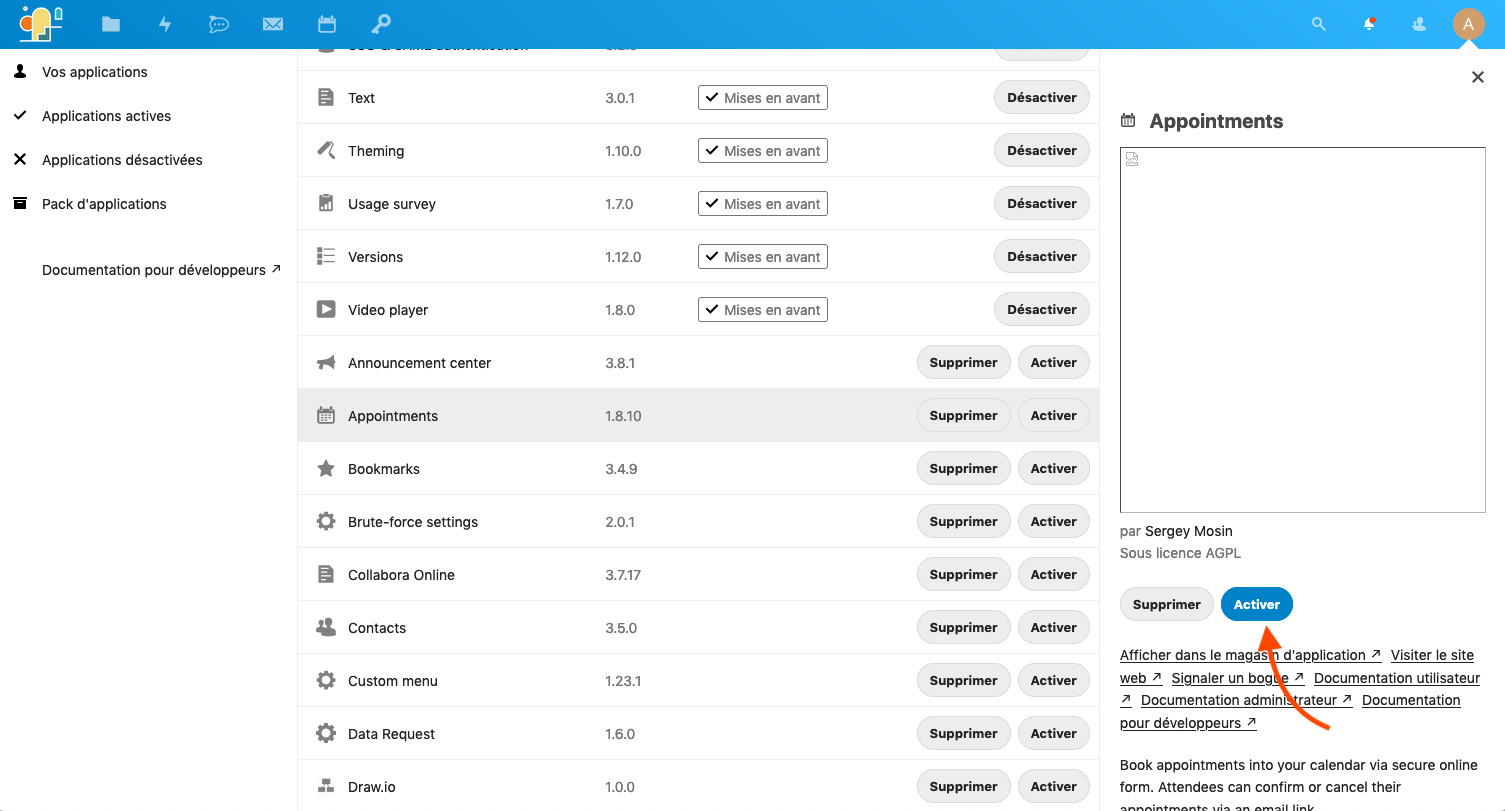Screen dimensions: 1505x811
Task: Click the Mises en avant badge for Versions
Action: click(x=763, y=257)
